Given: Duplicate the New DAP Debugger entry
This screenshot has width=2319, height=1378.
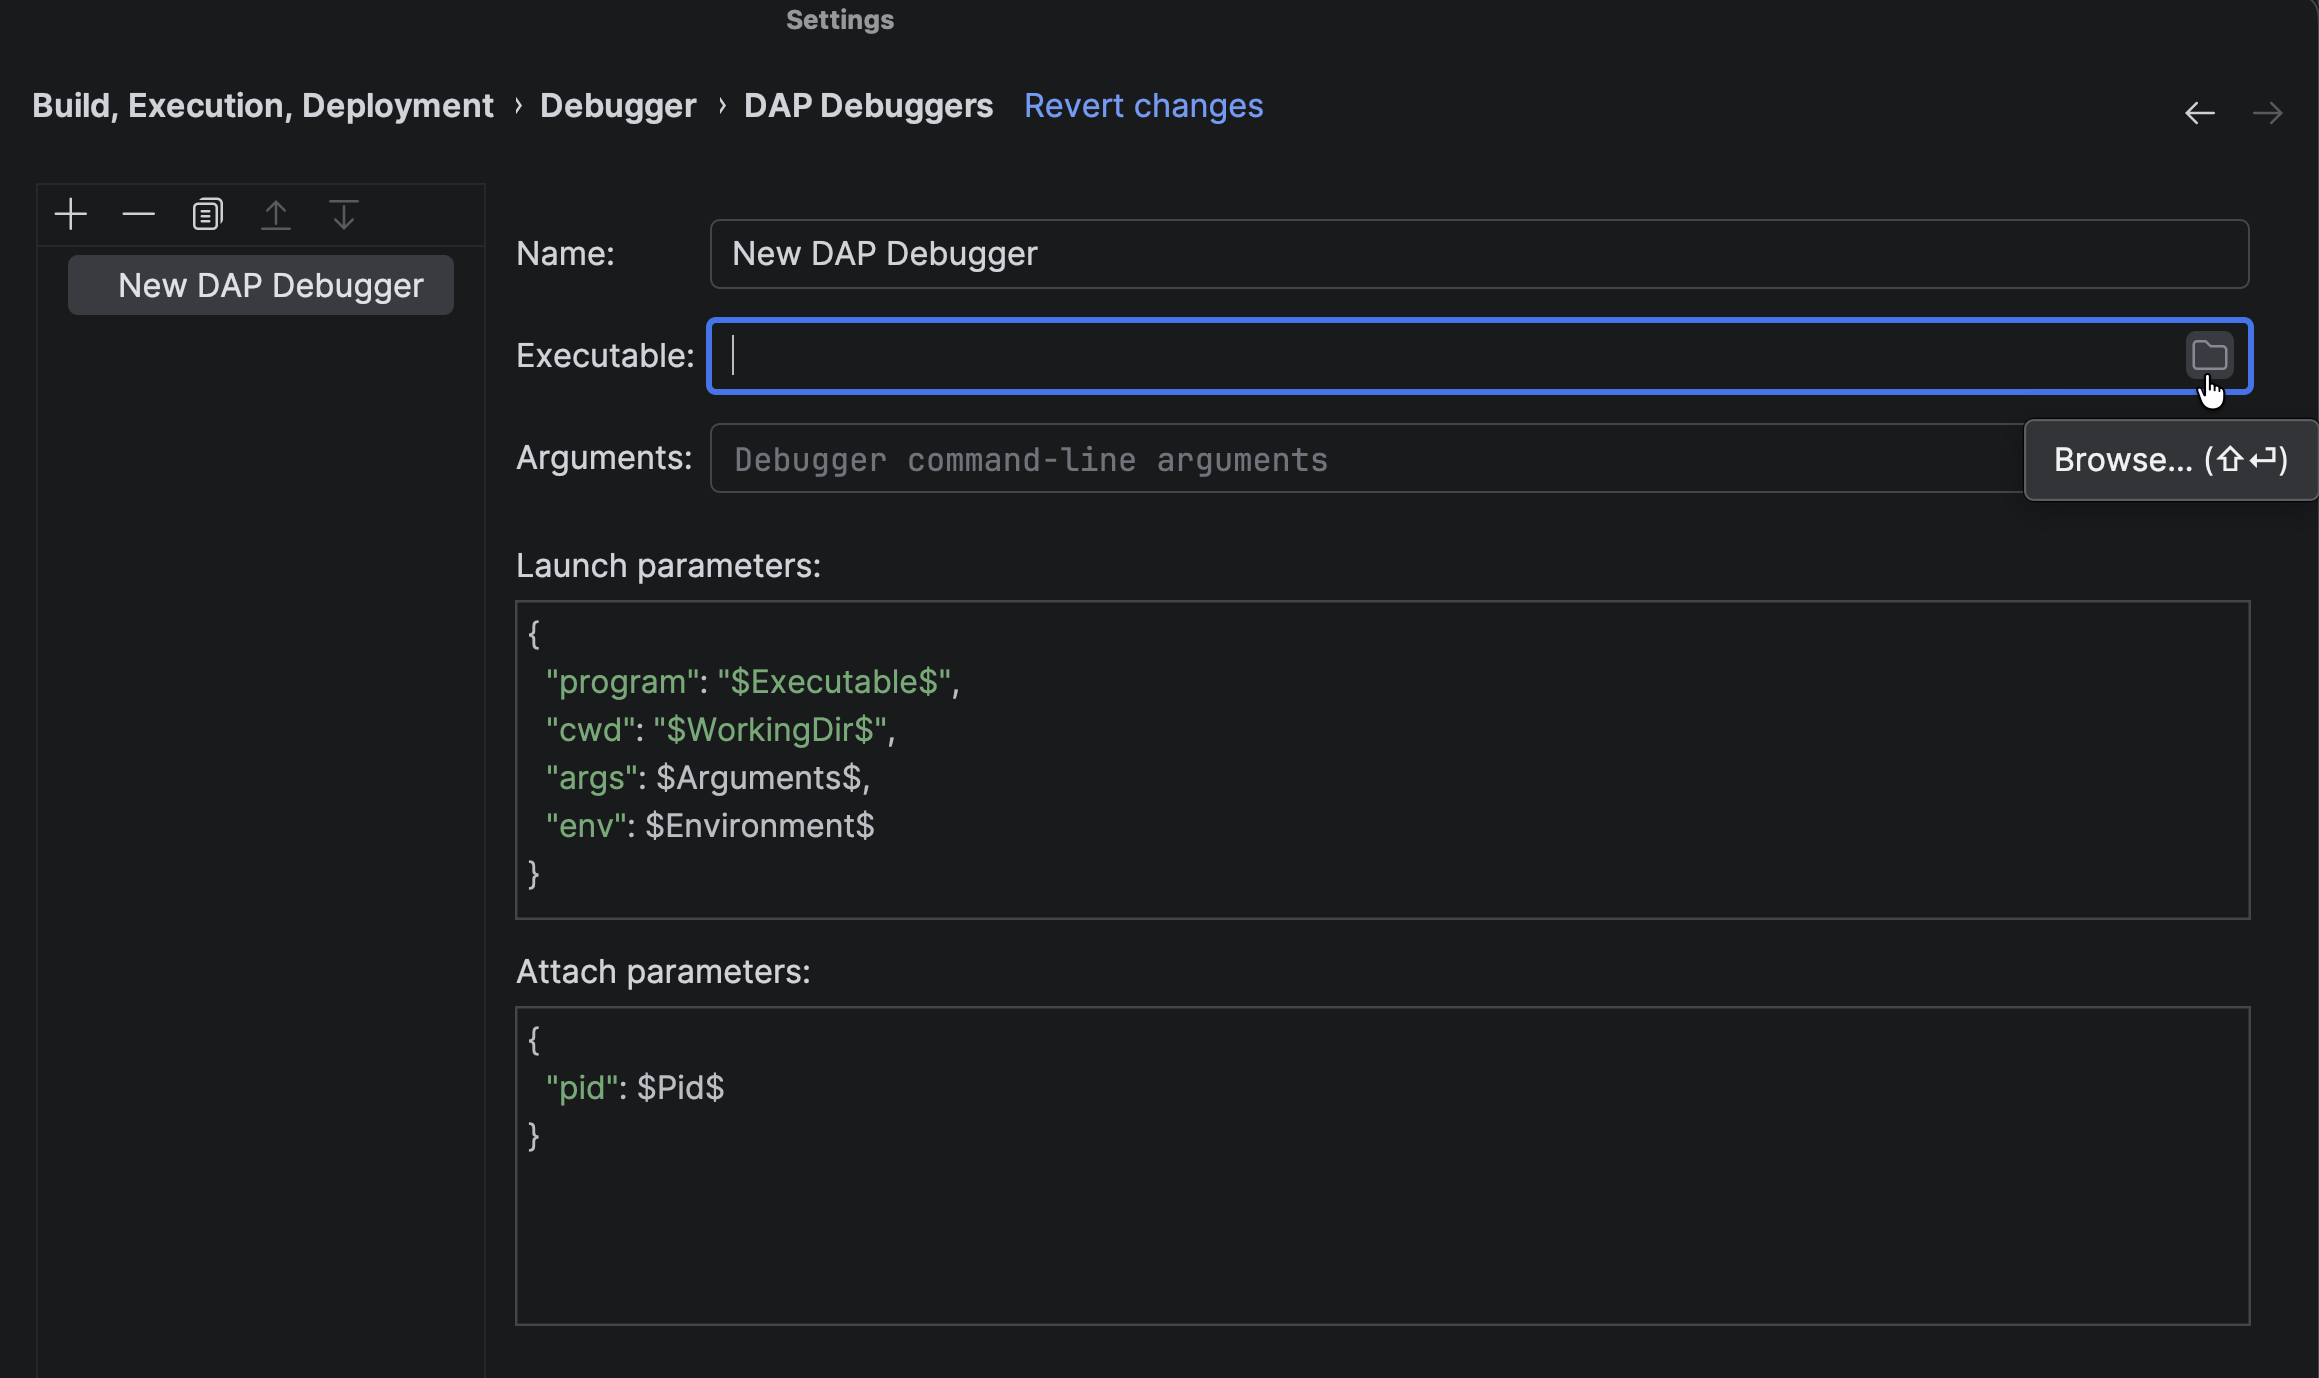Looking at the screenshot, I should point(206,213).
